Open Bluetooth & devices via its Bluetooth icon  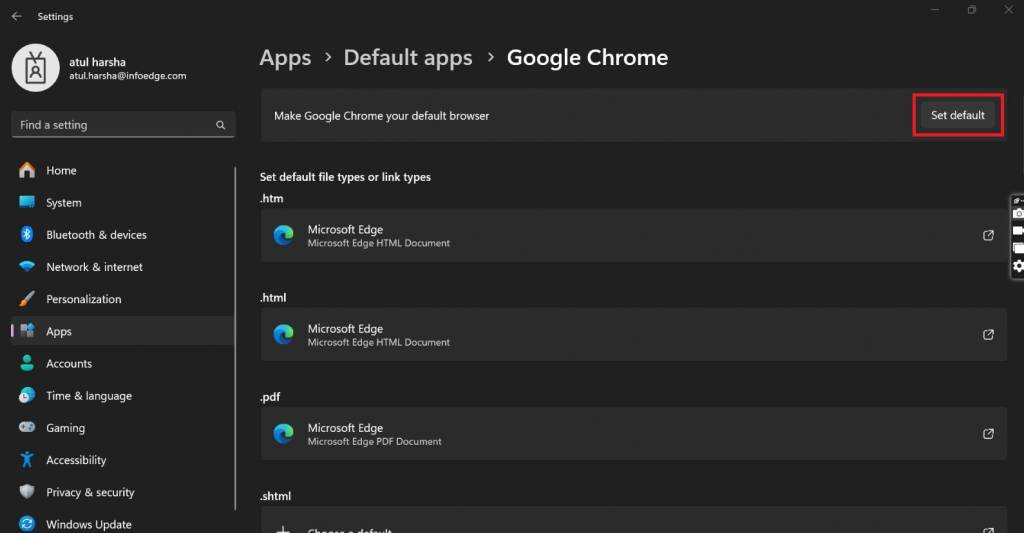tap(27, 234)
